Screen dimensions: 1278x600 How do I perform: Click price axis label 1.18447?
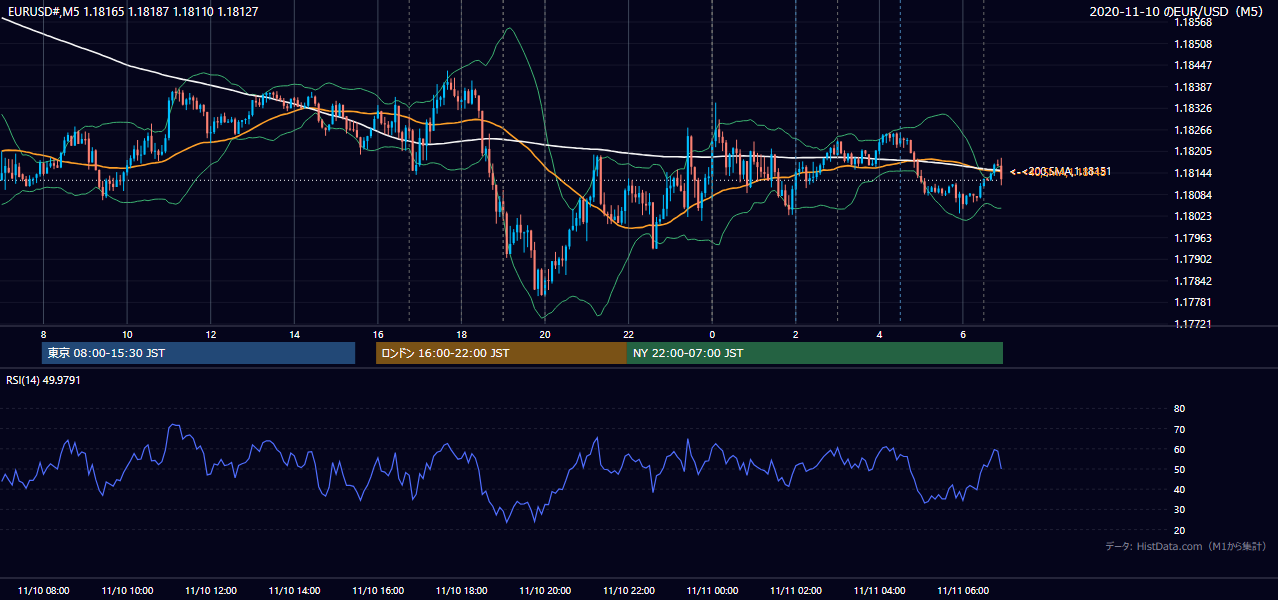[x=1192, y=66]
